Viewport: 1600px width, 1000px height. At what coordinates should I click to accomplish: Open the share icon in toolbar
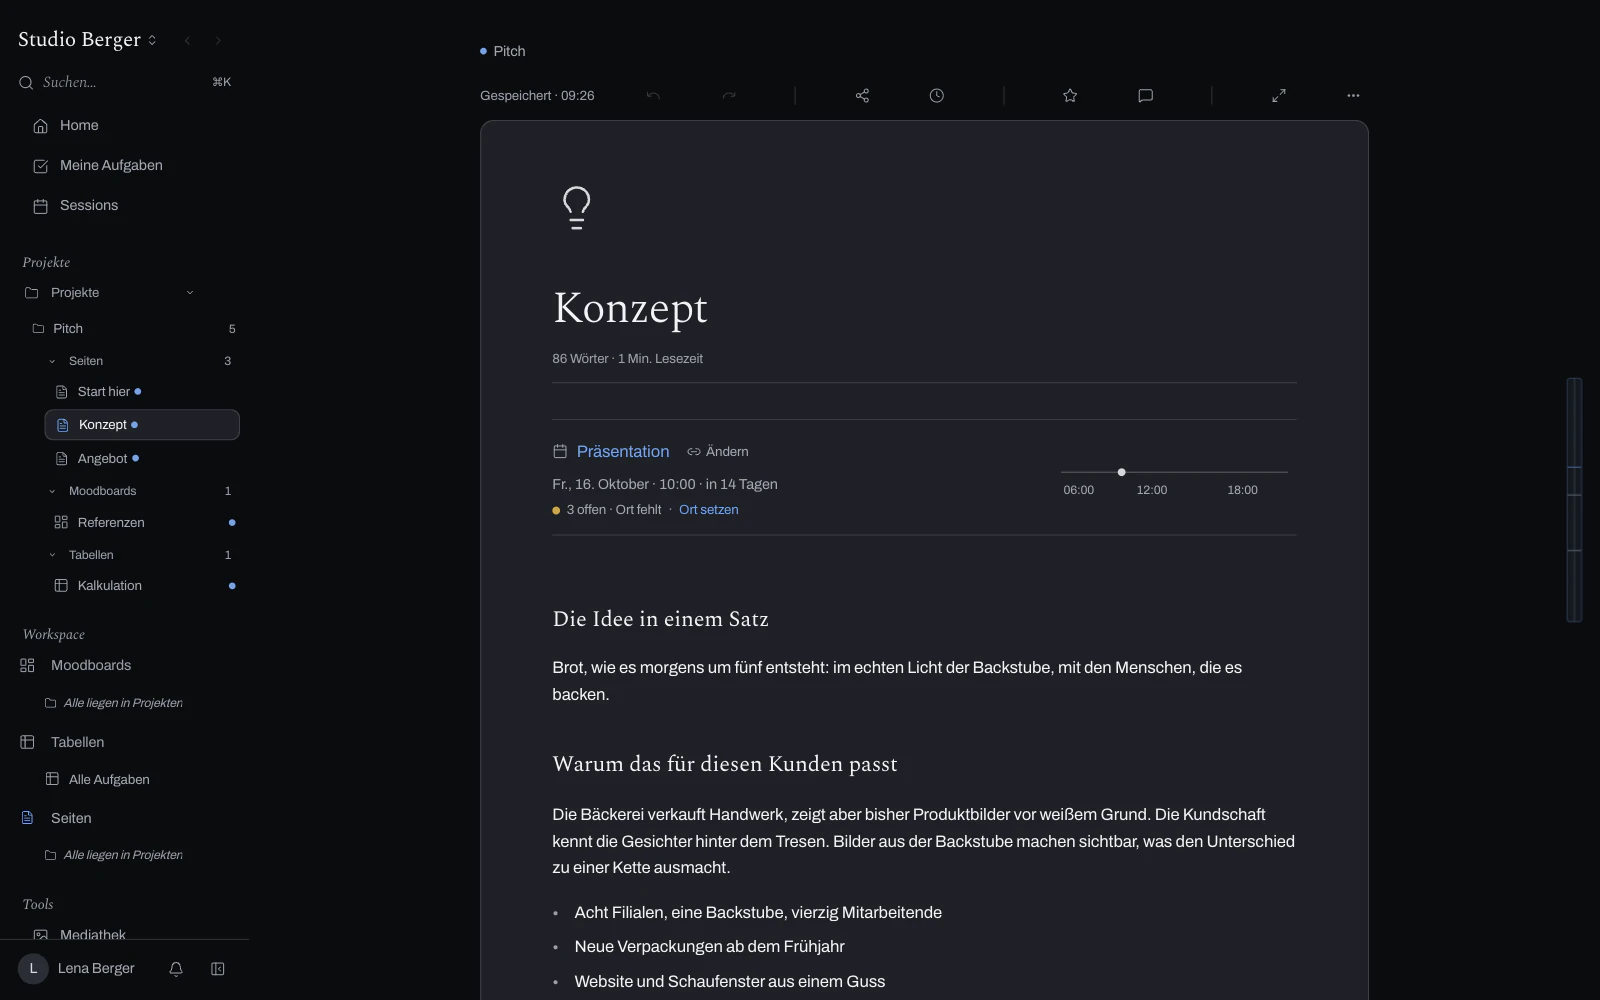(862, 96)
